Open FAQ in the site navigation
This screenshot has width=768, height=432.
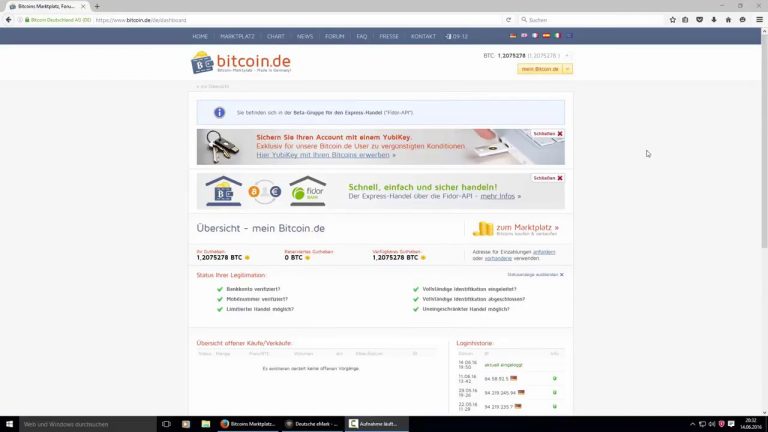point(361,36)
